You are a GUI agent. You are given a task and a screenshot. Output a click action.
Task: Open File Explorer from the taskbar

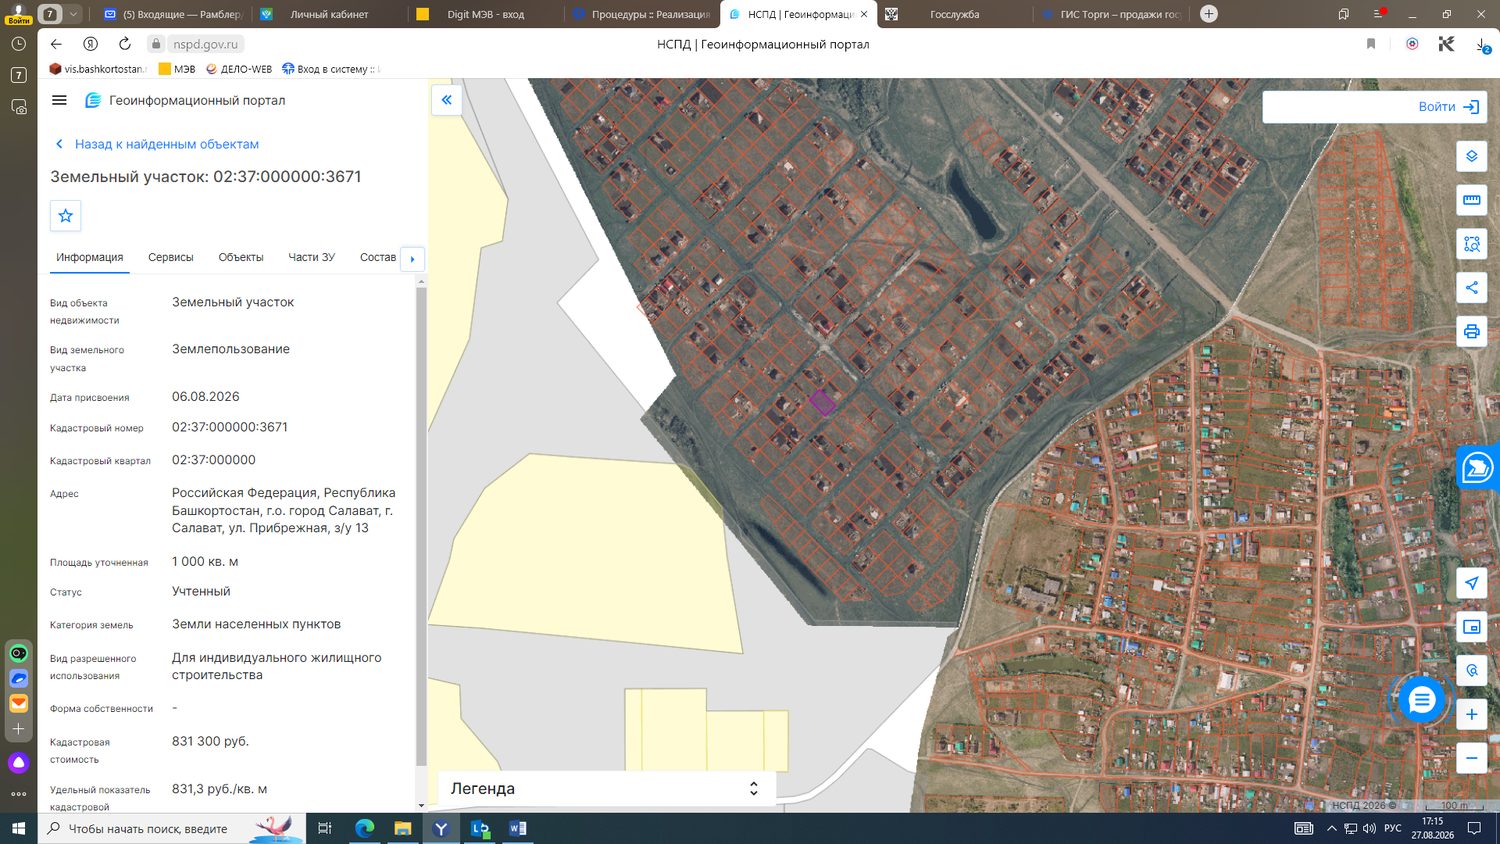(x=402, y=828)
